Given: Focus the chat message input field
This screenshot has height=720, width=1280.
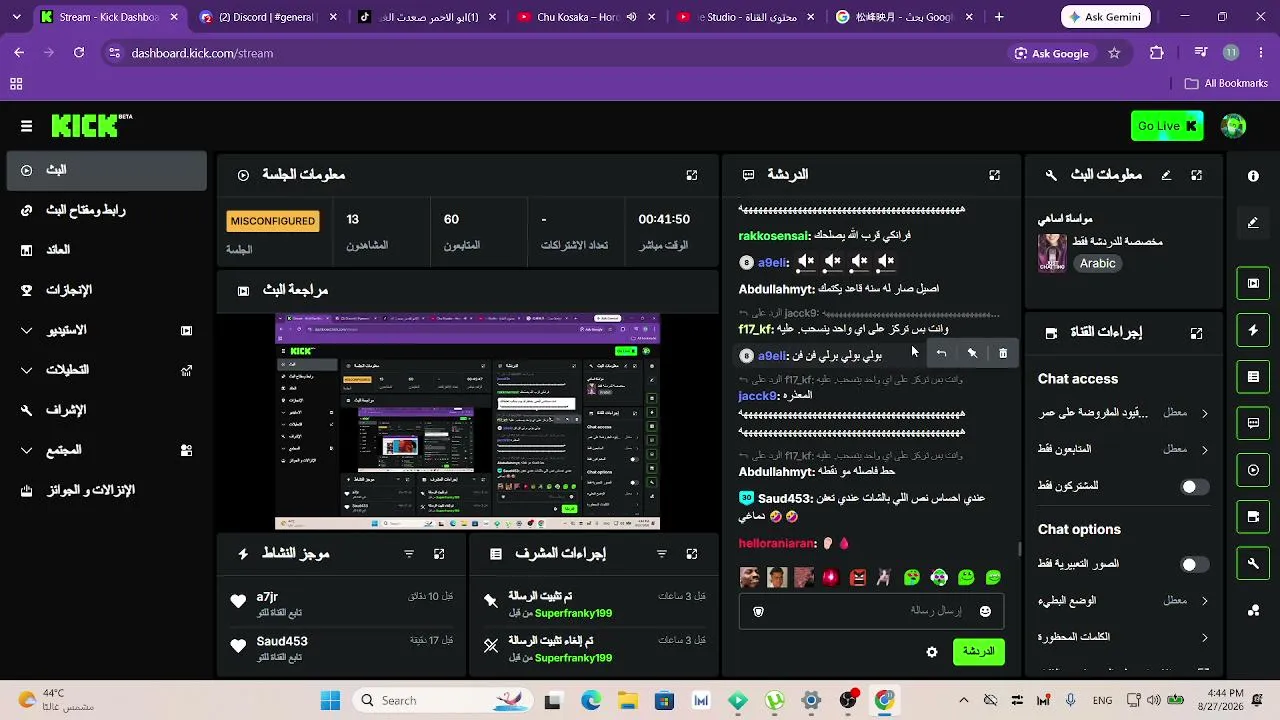Looking at the screenshot, I should pos(871,611).
